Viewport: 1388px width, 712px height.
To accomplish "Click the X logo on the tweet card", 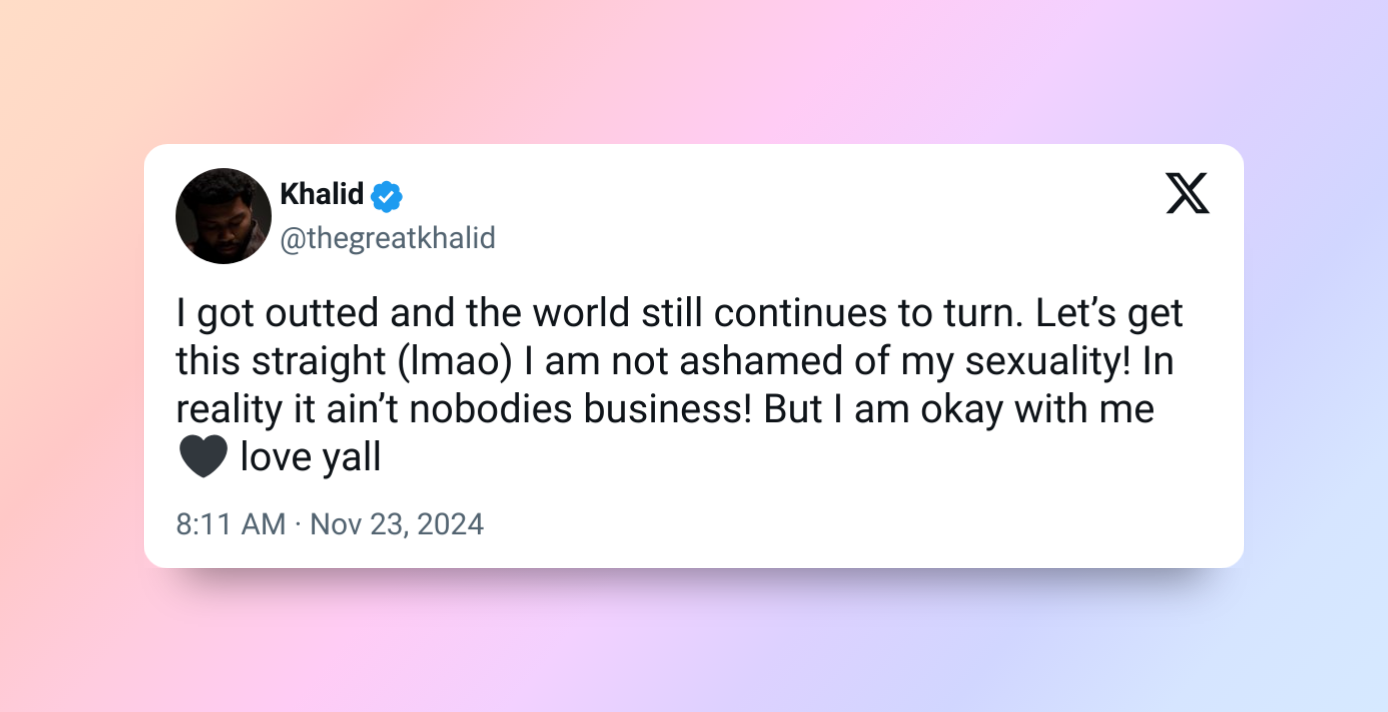I will (x=1187, y=193).
